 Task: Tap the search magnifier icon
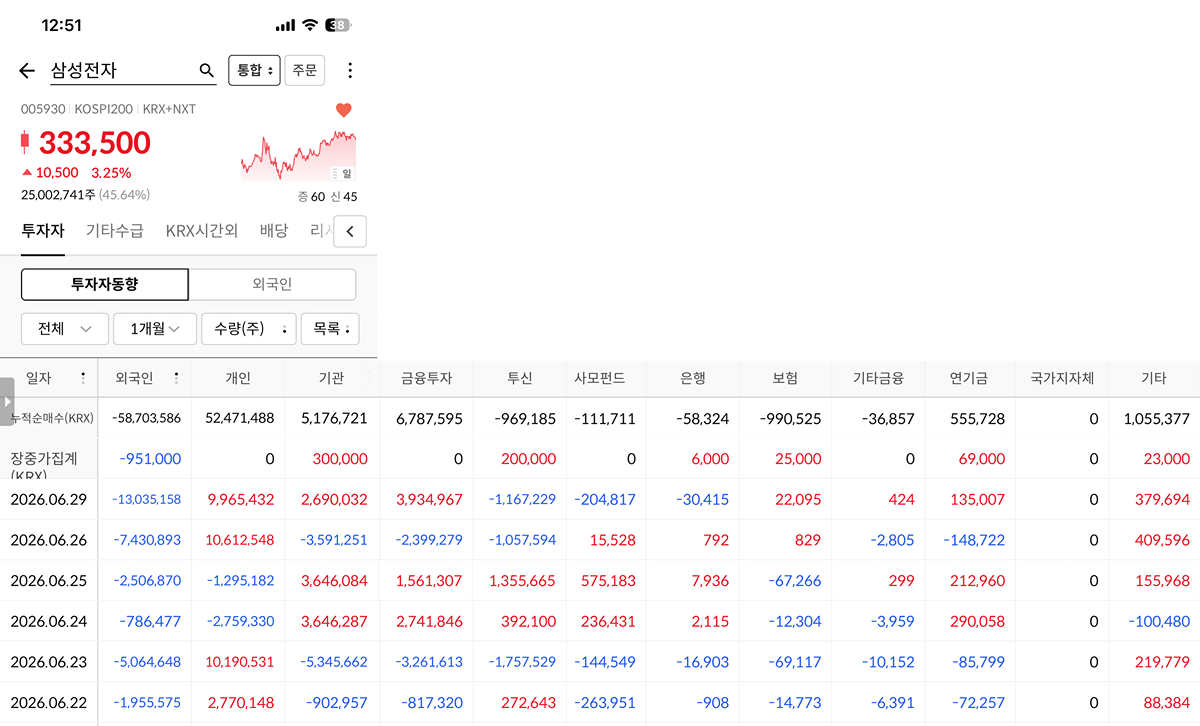[207, 70]
